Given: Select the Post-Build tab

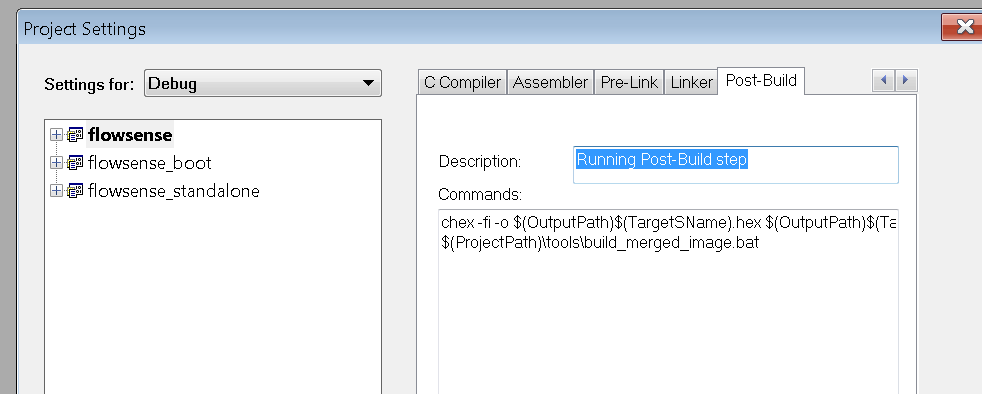Looking at the screenshot, I should pyautogui.click(x=761, y=80).
